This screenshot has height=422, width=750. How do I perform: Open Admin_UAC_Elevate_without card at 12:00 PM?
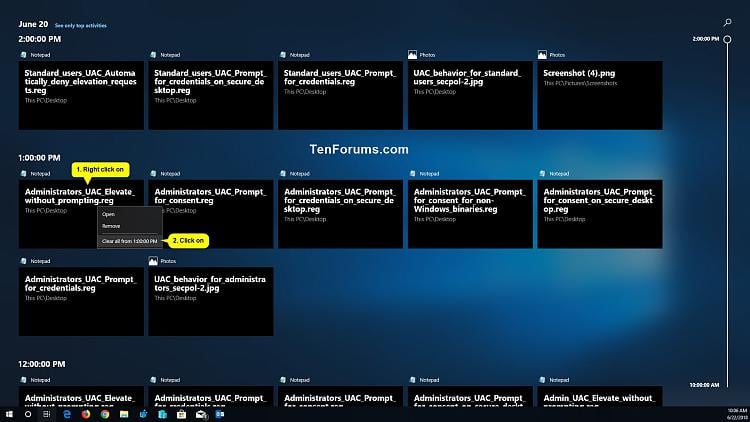600,397
